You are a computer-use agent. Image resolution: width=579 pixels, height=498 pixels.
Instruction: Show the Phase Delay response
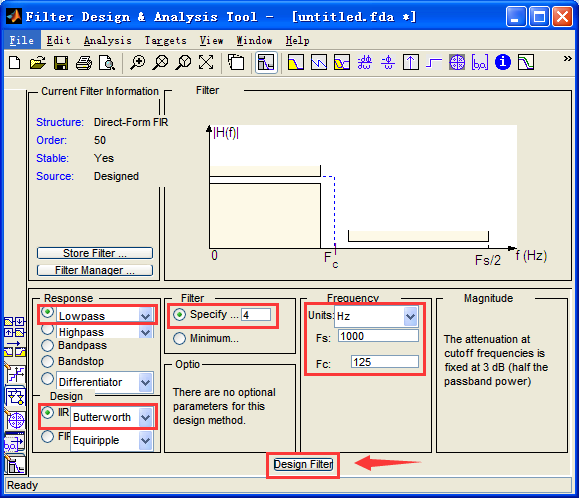tap(388, 62)
